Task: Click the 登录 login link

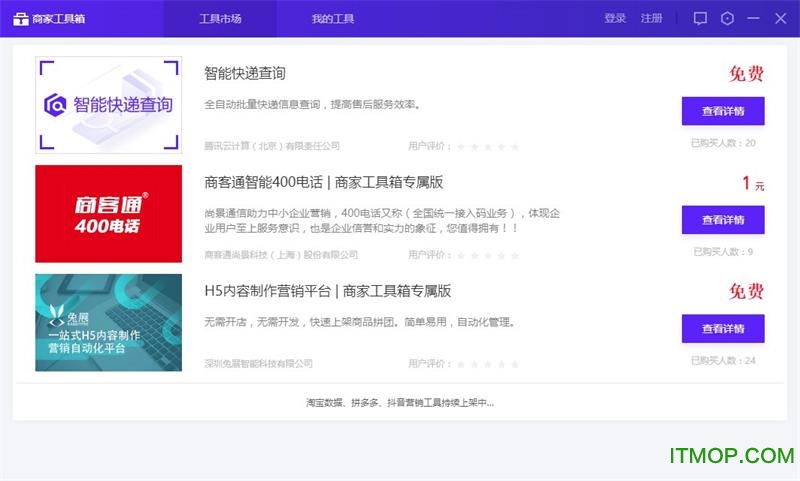Action: click(x=615, y=18)
